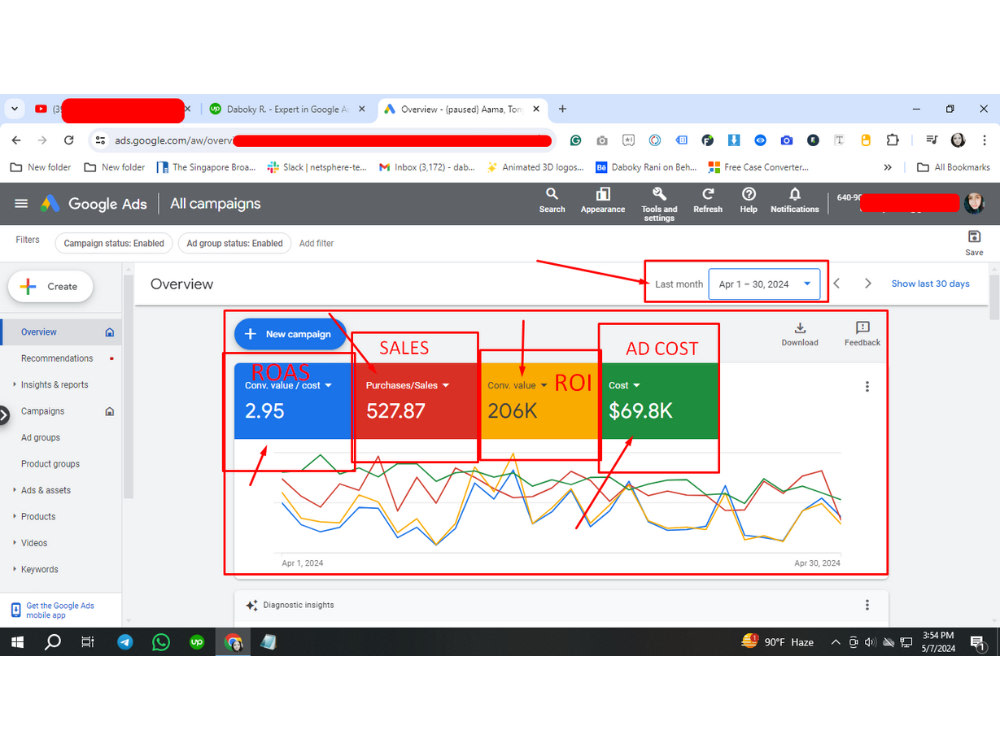Click the account avatar in Google Ads header
Viewport: 1000px width, 750px height.
click(x=974, y=203)
